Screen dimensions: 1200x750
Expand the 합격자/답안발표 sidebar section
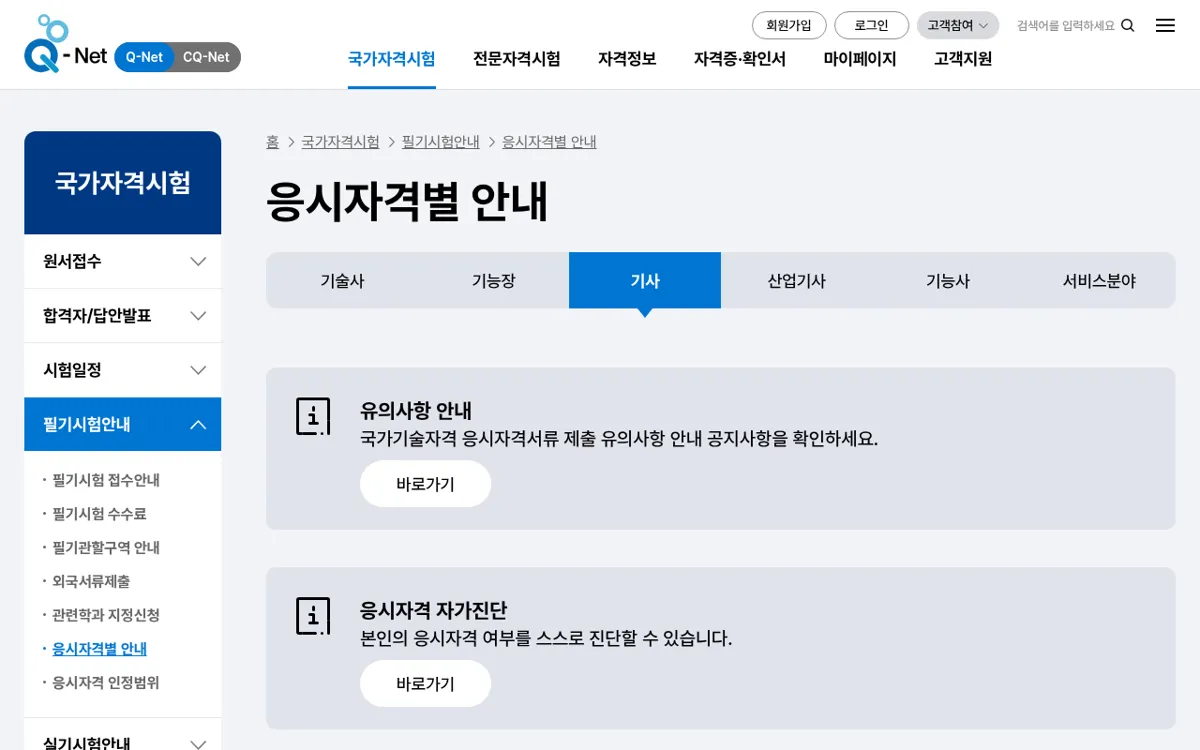(123, 316)
